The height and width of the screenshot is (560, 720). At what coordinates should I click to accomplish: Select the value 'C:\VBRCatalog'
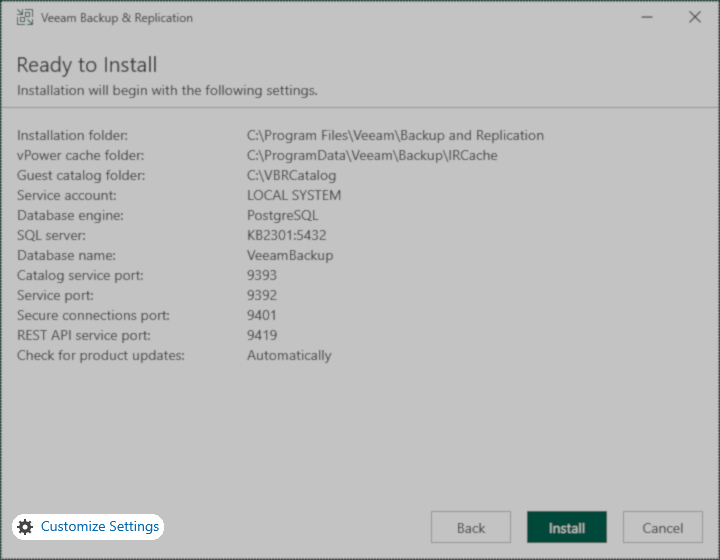(292, 175)
